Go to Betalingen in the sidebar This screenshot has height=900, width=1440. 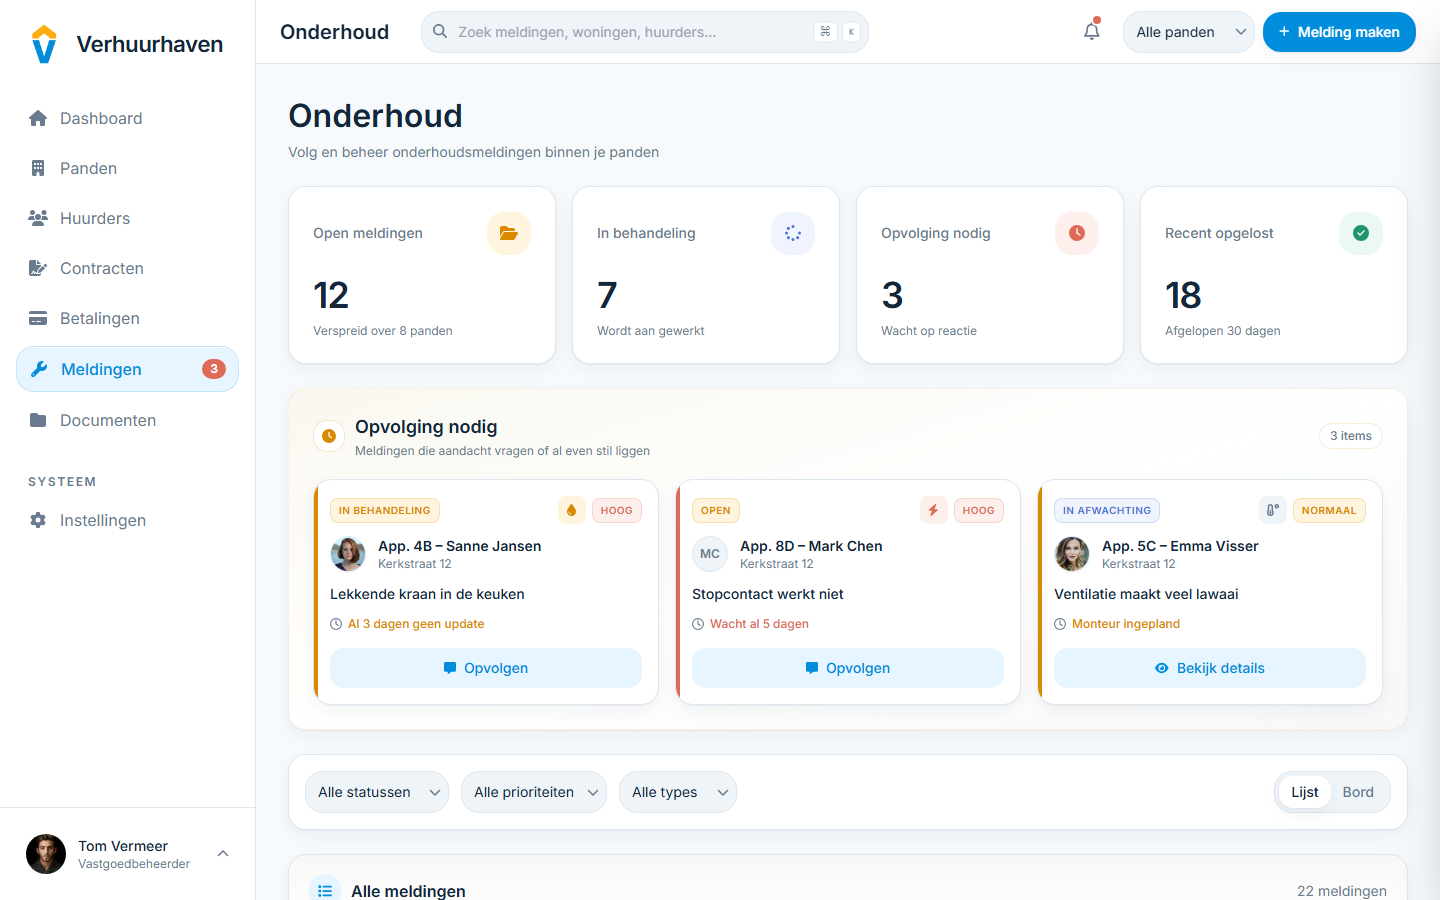(x=99, y=318)
